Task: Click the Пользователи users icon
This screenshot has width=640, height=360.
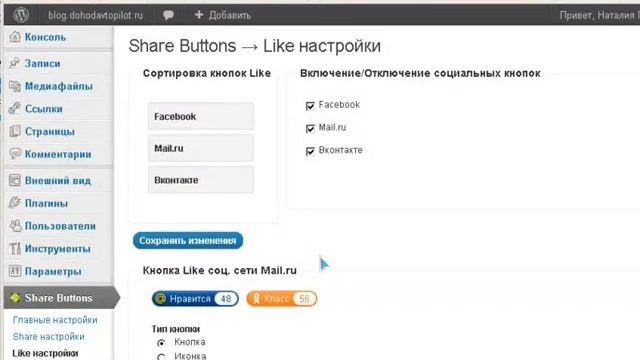Action: point(15,226)
